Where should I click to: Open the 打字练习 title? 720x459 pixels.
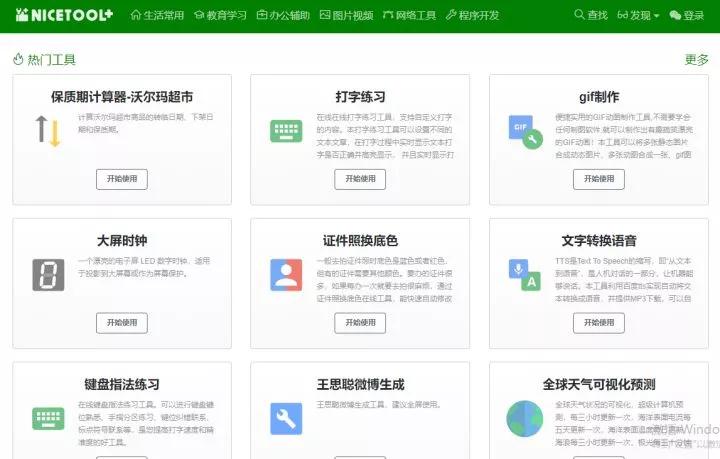(360, 97)
